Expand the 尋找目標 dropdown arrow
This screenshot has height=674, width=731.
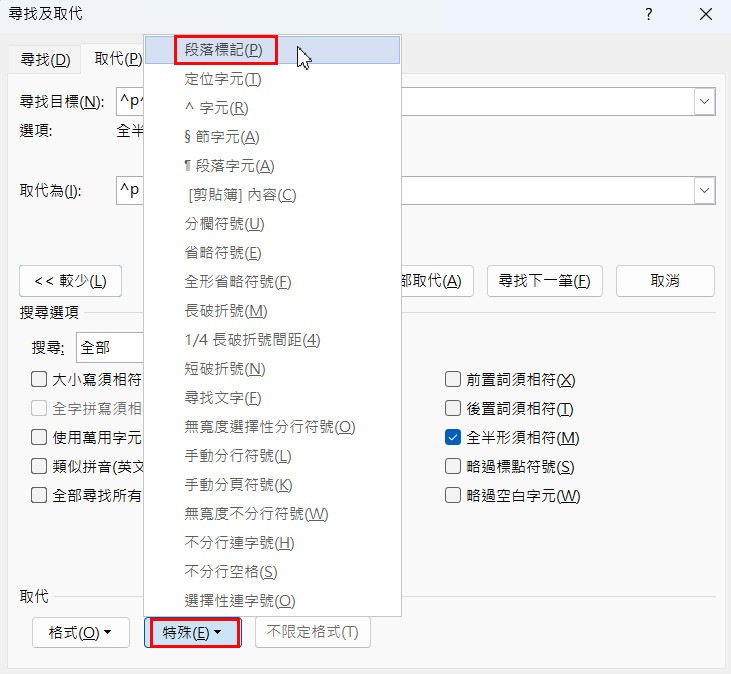tap(704, 102)
